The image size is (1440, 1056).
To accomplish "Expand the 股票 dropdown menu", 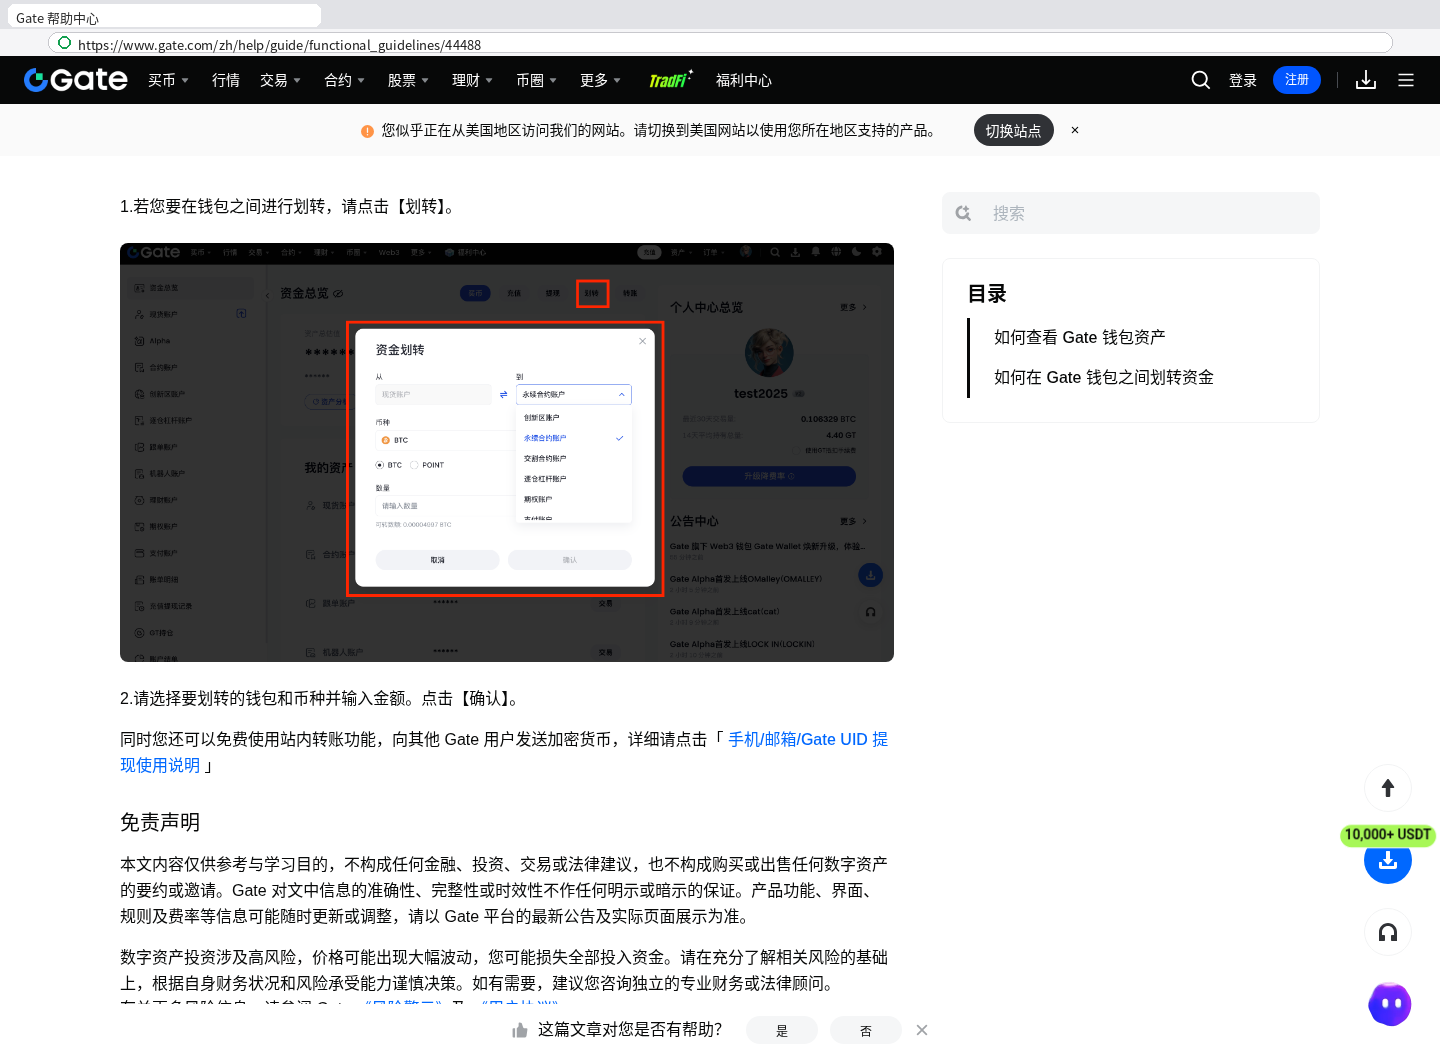I will click(x=408, y=80).
